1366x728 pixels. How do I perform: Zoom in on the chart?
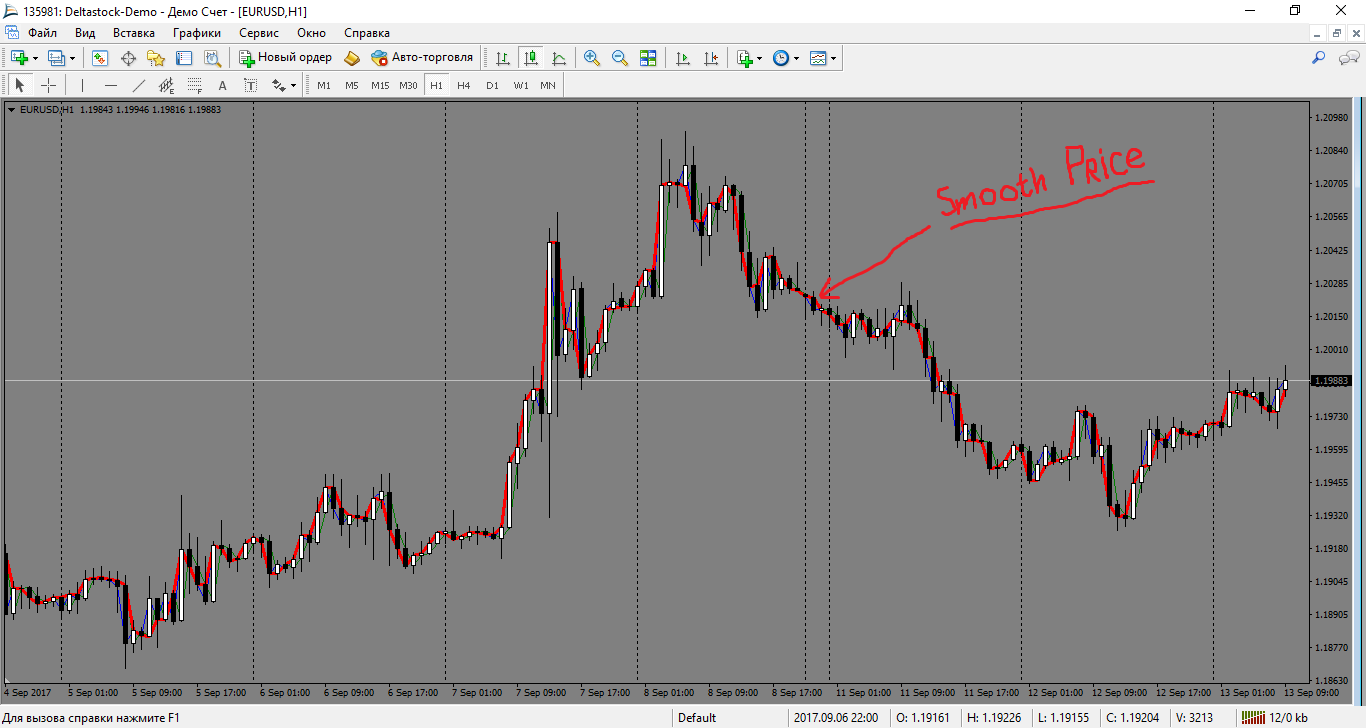tap(592, 58)
